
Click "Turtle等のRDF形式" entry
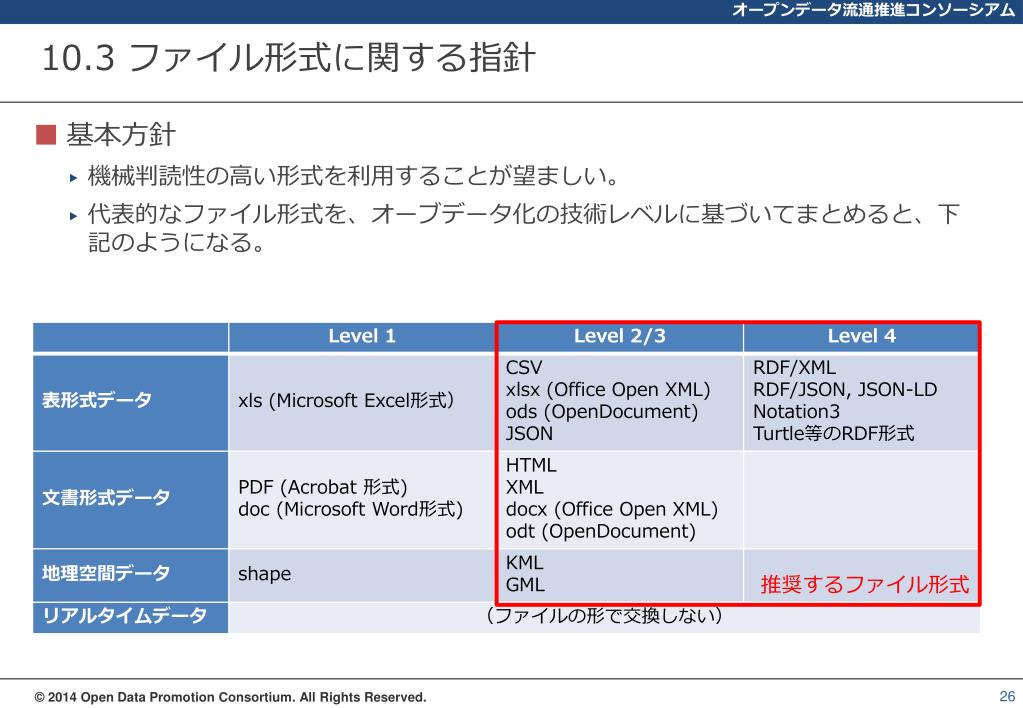tap(833, 433)
